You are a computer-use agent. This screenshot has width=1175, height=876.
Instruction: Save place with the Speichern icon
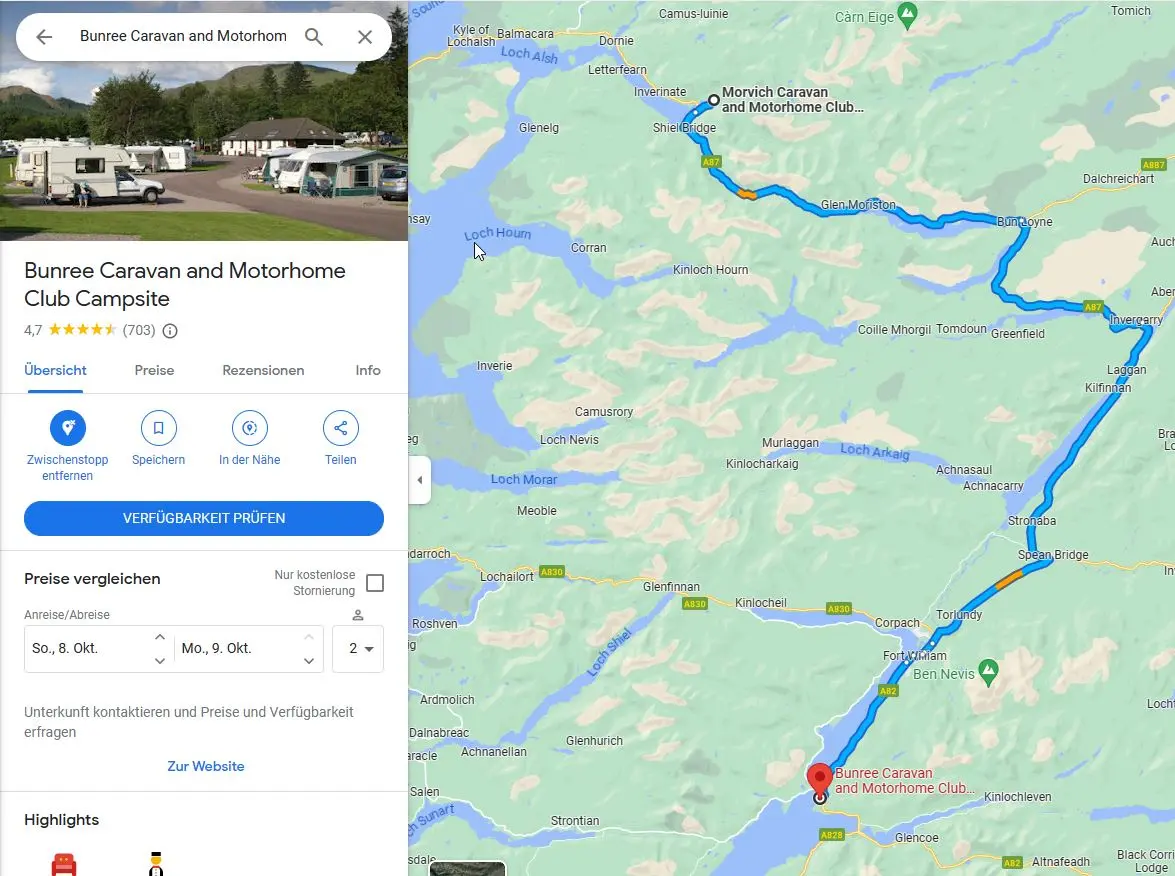tap(159, 428)
